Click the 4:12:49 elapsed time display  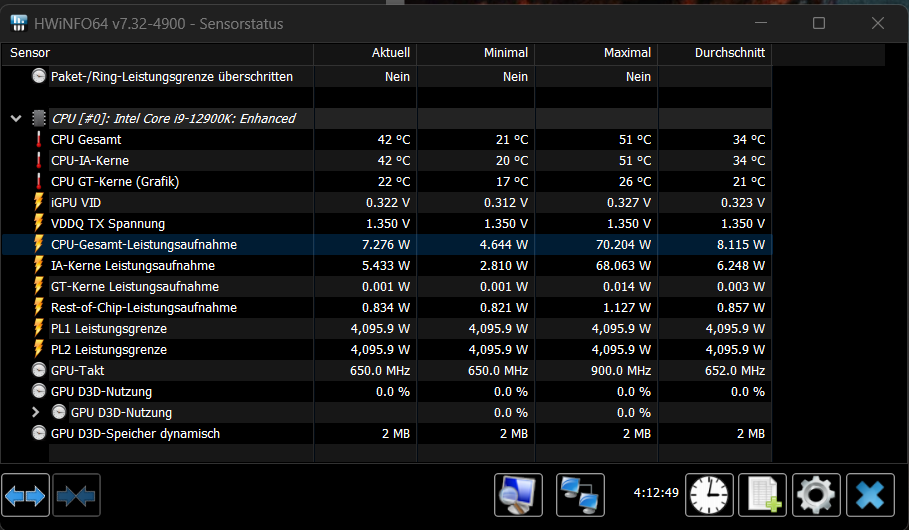656,493
